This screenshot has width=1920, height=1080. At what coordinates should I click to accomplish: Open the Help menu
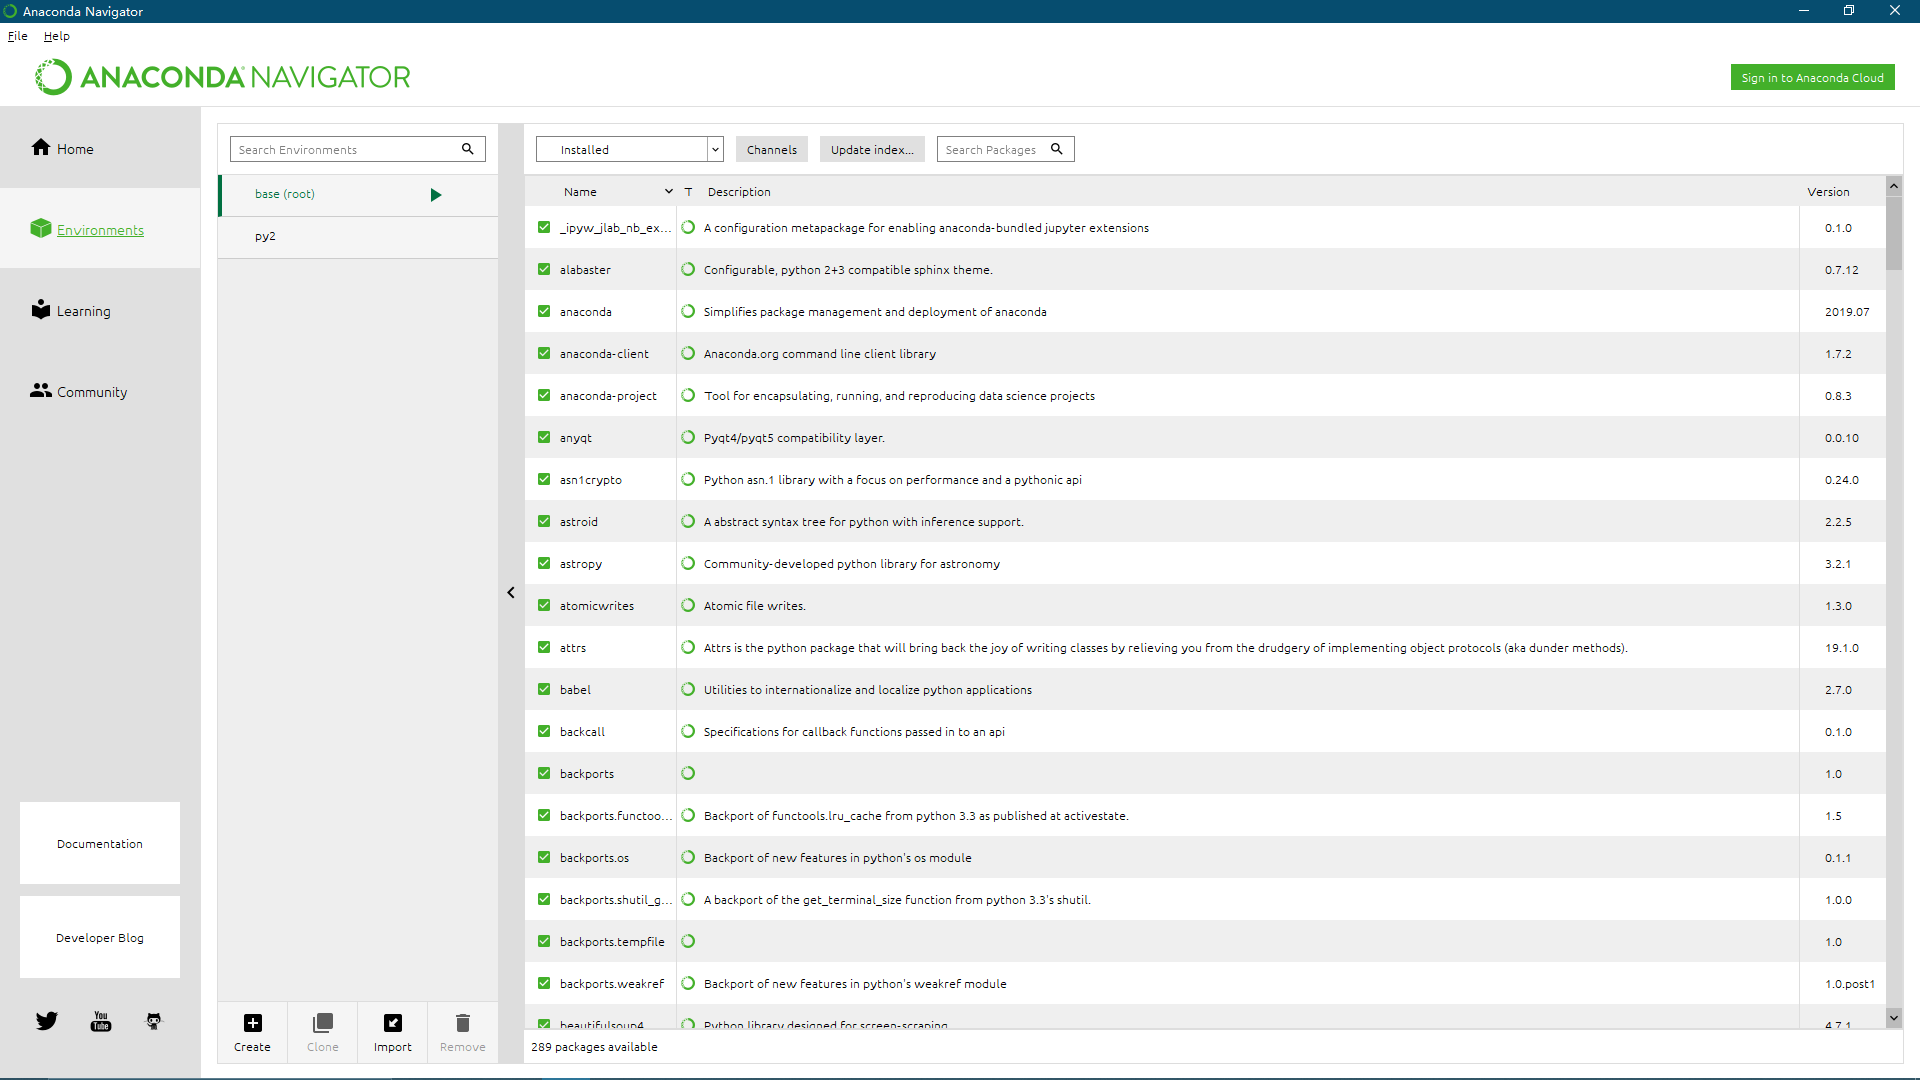(57, 36)
